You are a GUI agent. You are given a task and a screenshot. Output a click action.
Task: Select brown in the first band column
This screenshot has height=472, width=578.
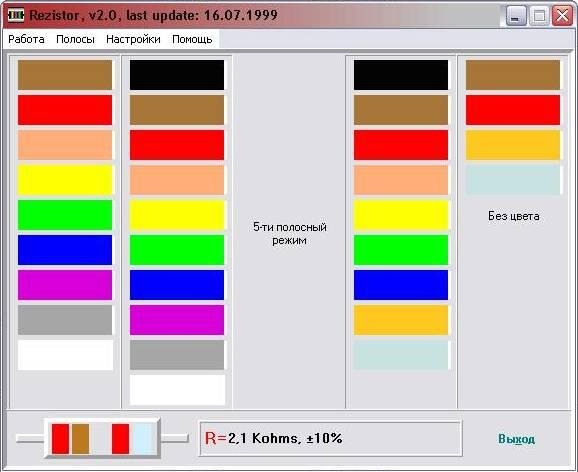click(x=65, y=75)
